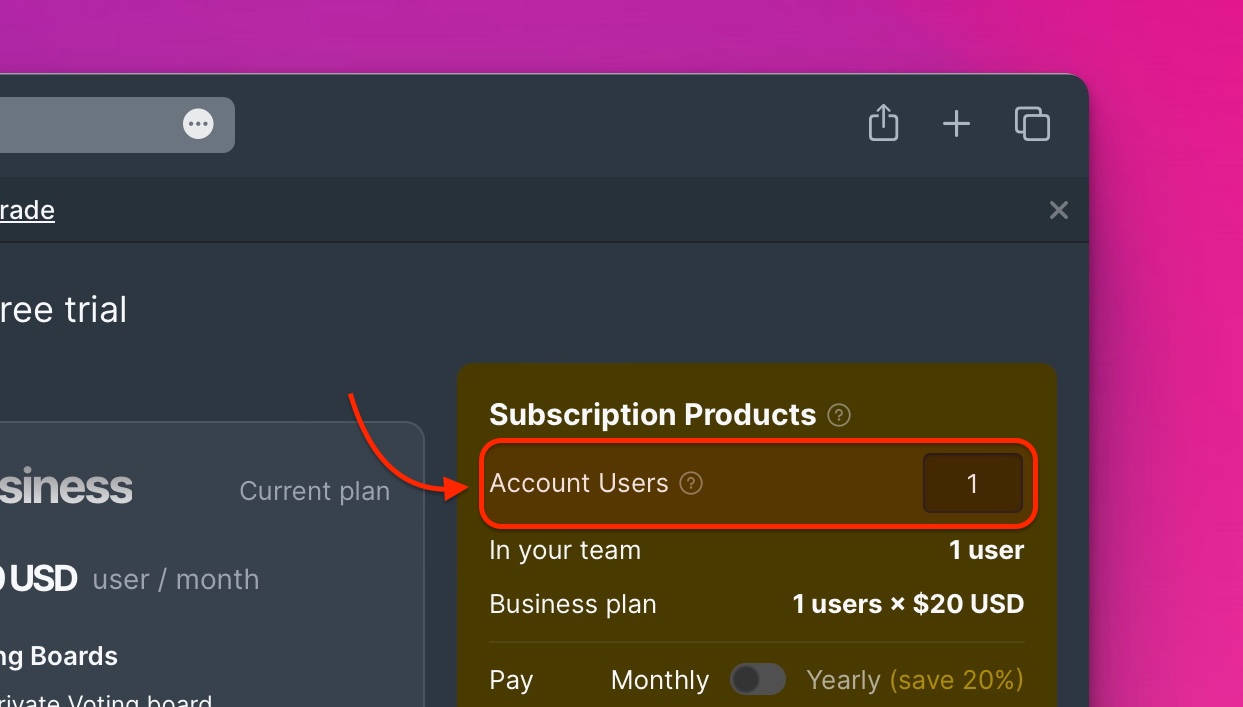This screenshot has width=1243, height=707.
Task: Click the Private Voting board feature item
Action: click(106, 700)
